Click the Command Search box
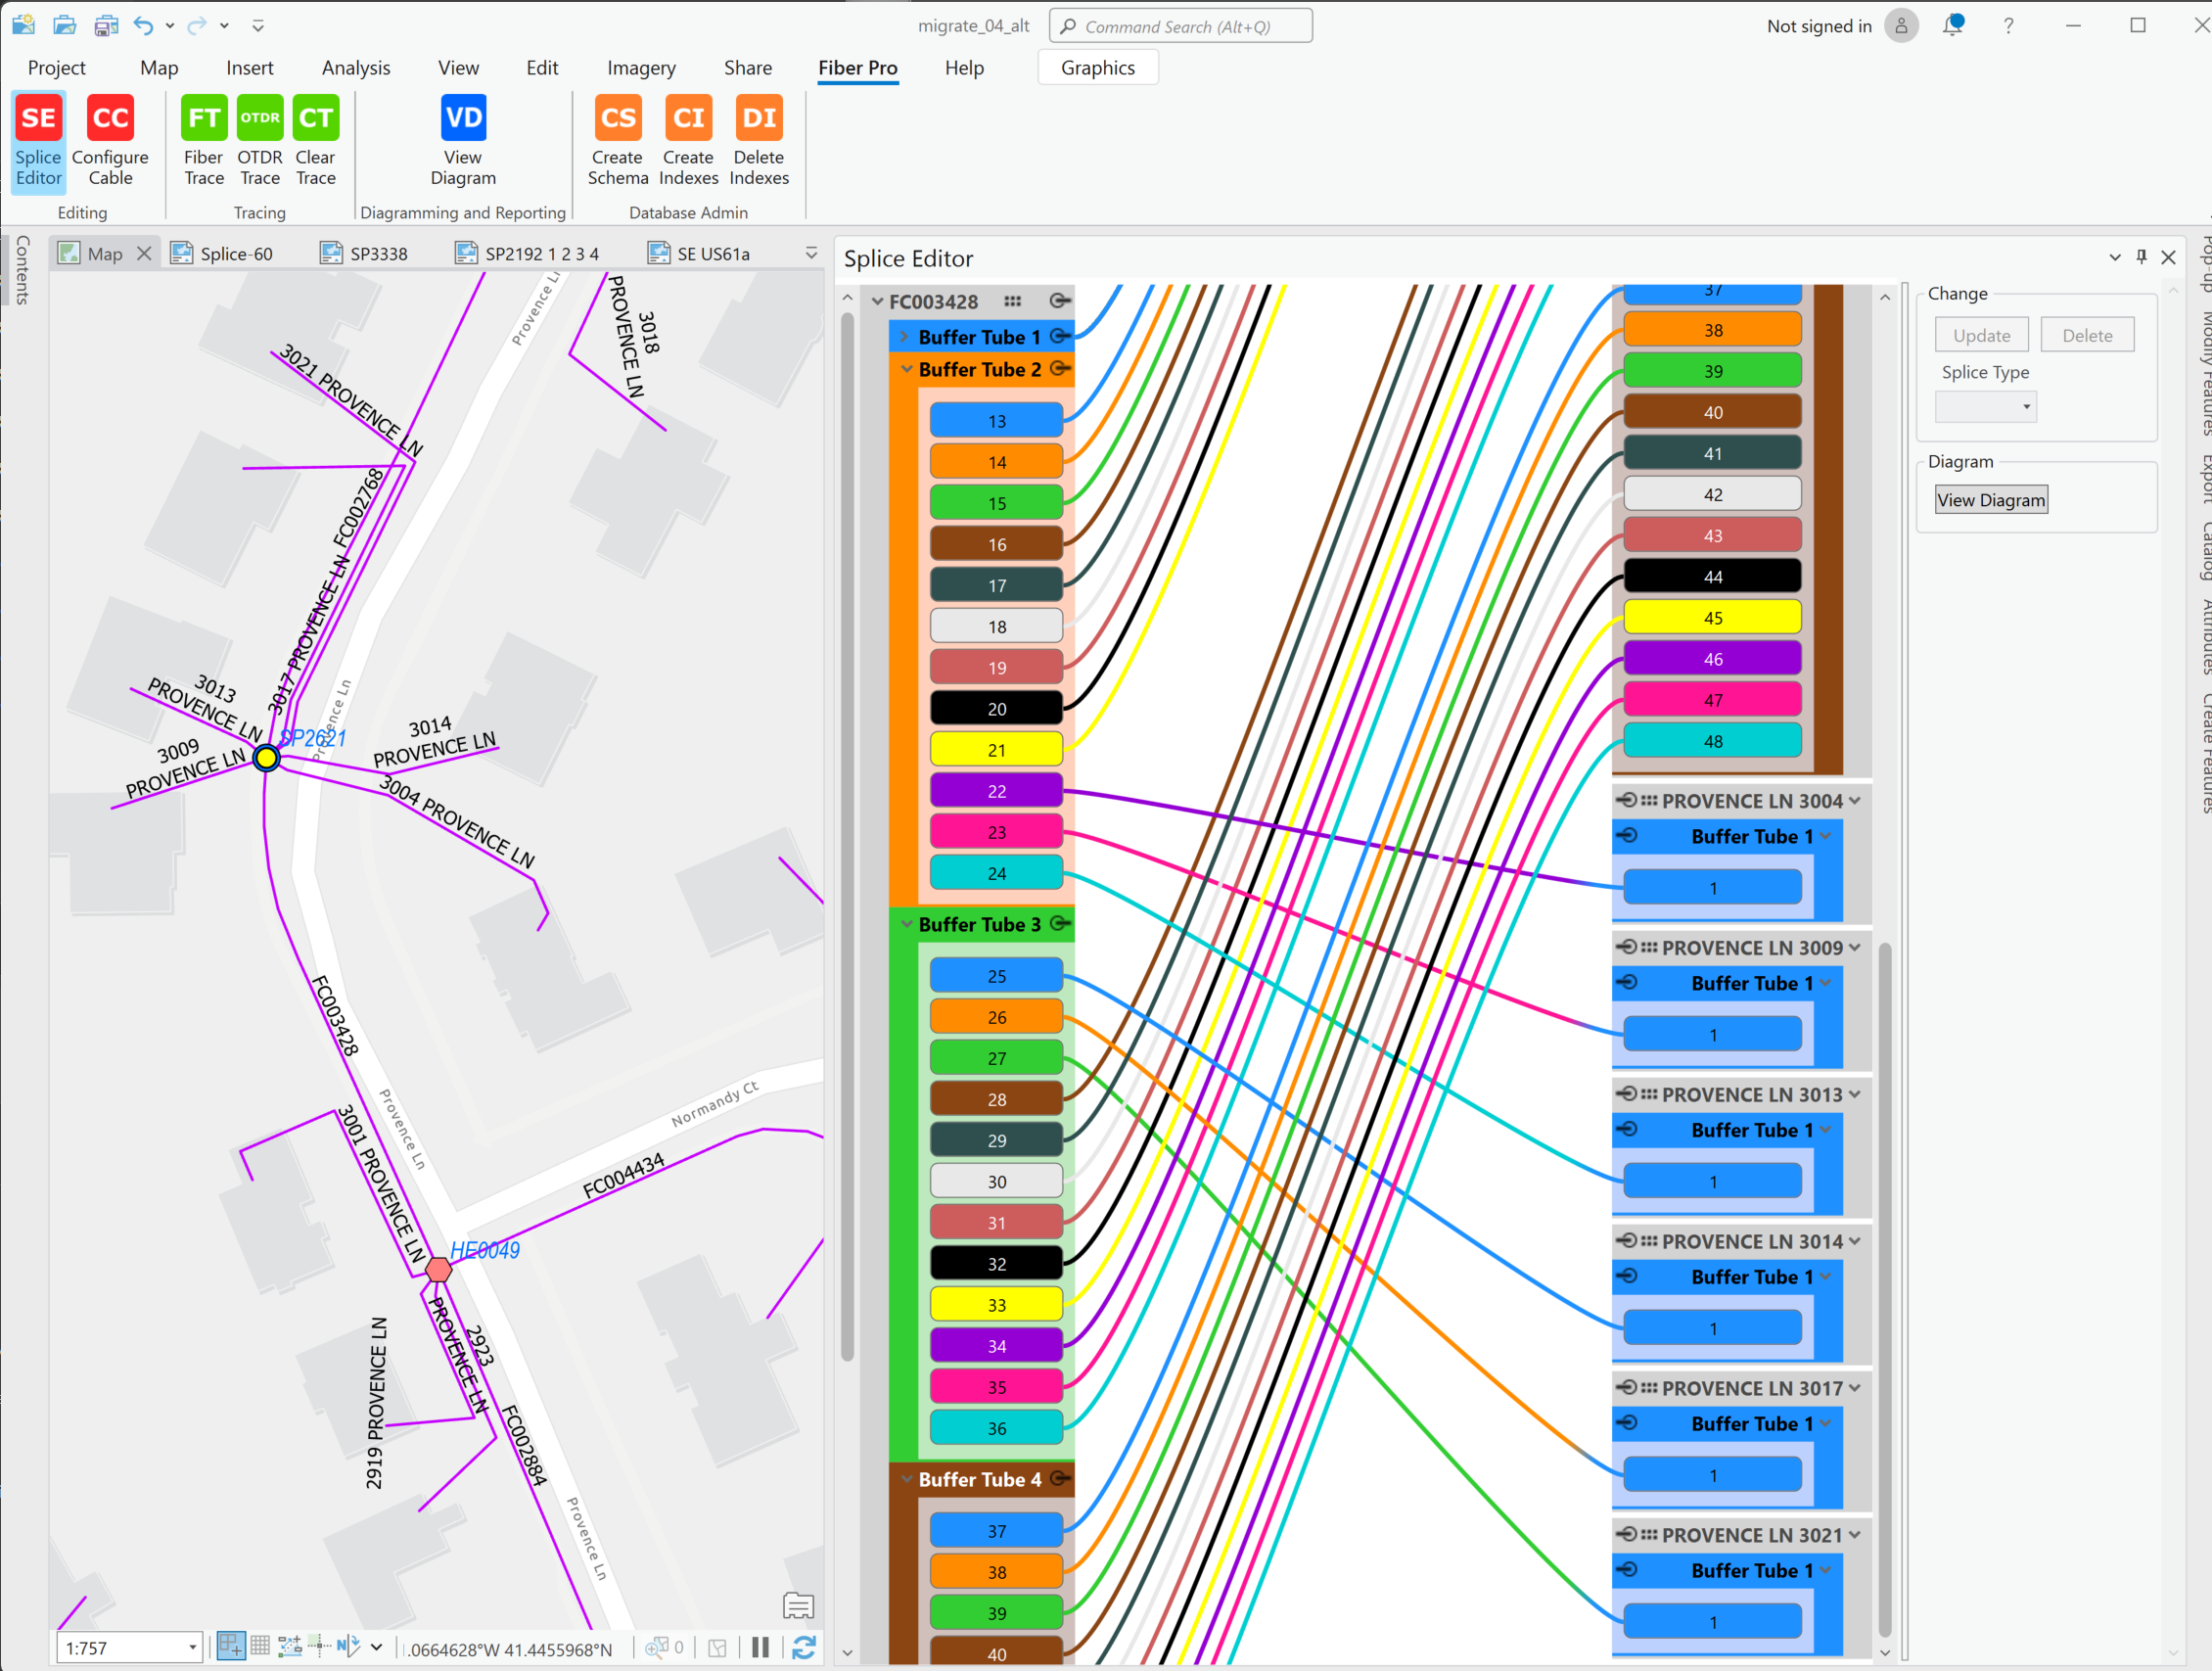The width and height of the screenshot is (2212, 1671). 1180,26
